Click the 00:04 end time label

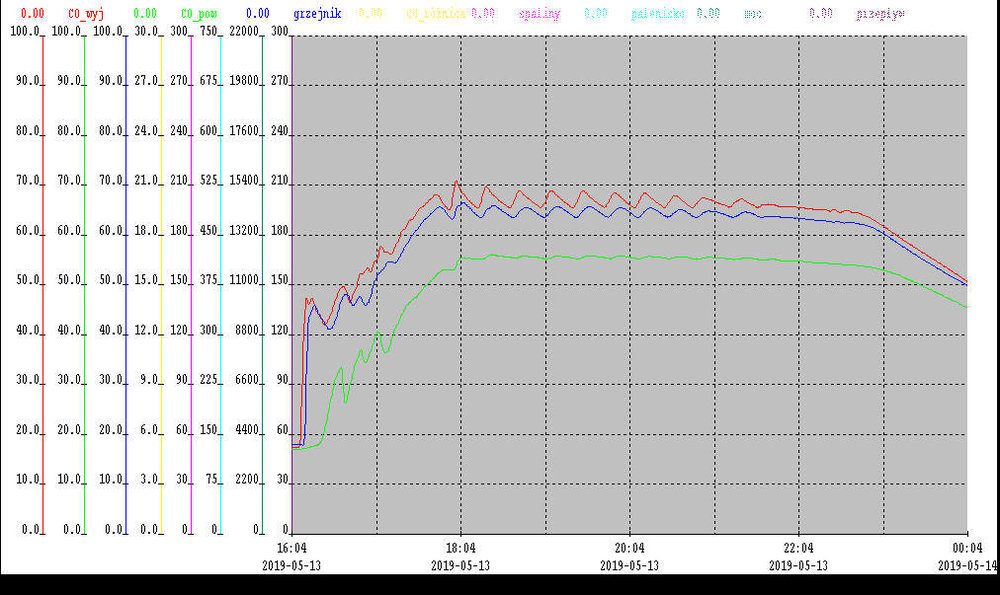[x=967, y=548]
